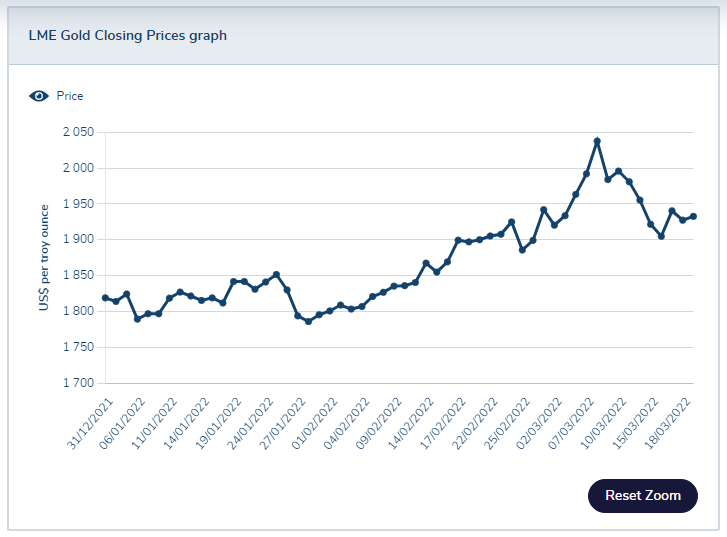The height and width of the screenshot is (537, 727).
Task: Click the 2 000 price axis label
Action: coord(76,168)
